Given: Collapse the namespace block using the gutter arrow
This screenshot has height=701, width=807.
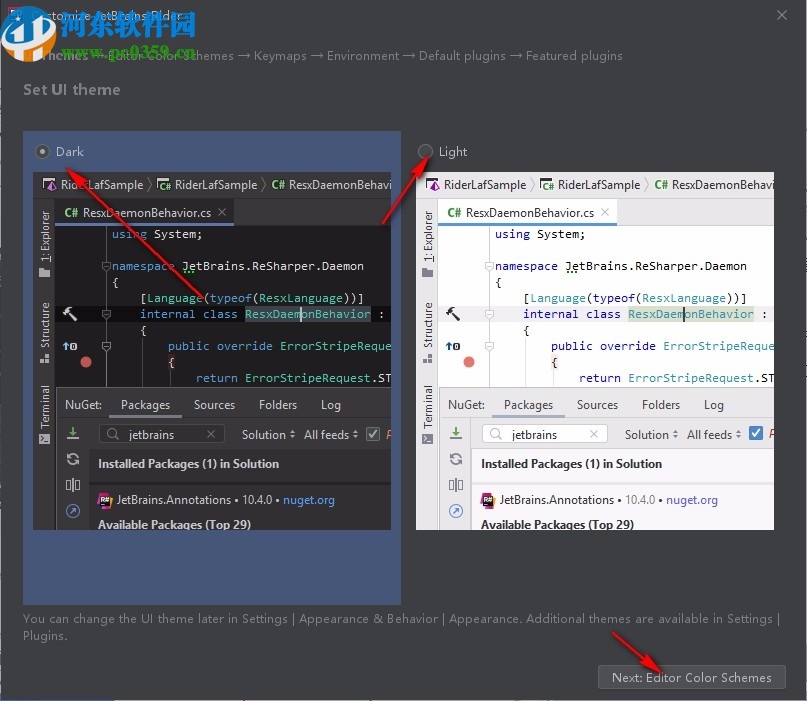Looking at the screenshot, I should 107,266.
